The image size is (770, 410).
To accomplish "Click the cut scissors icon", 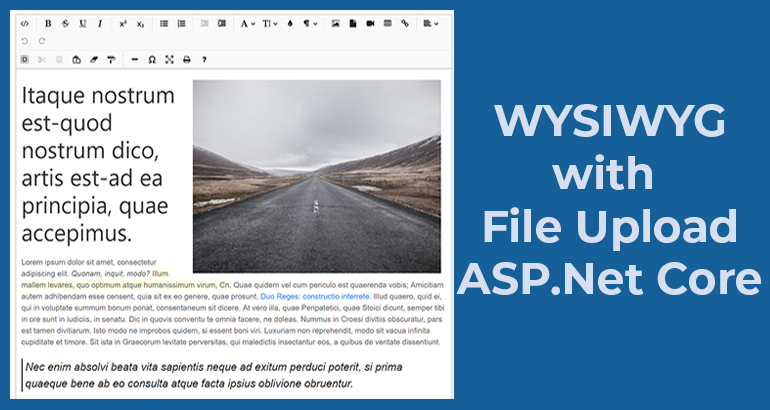I will pos(42,59).
